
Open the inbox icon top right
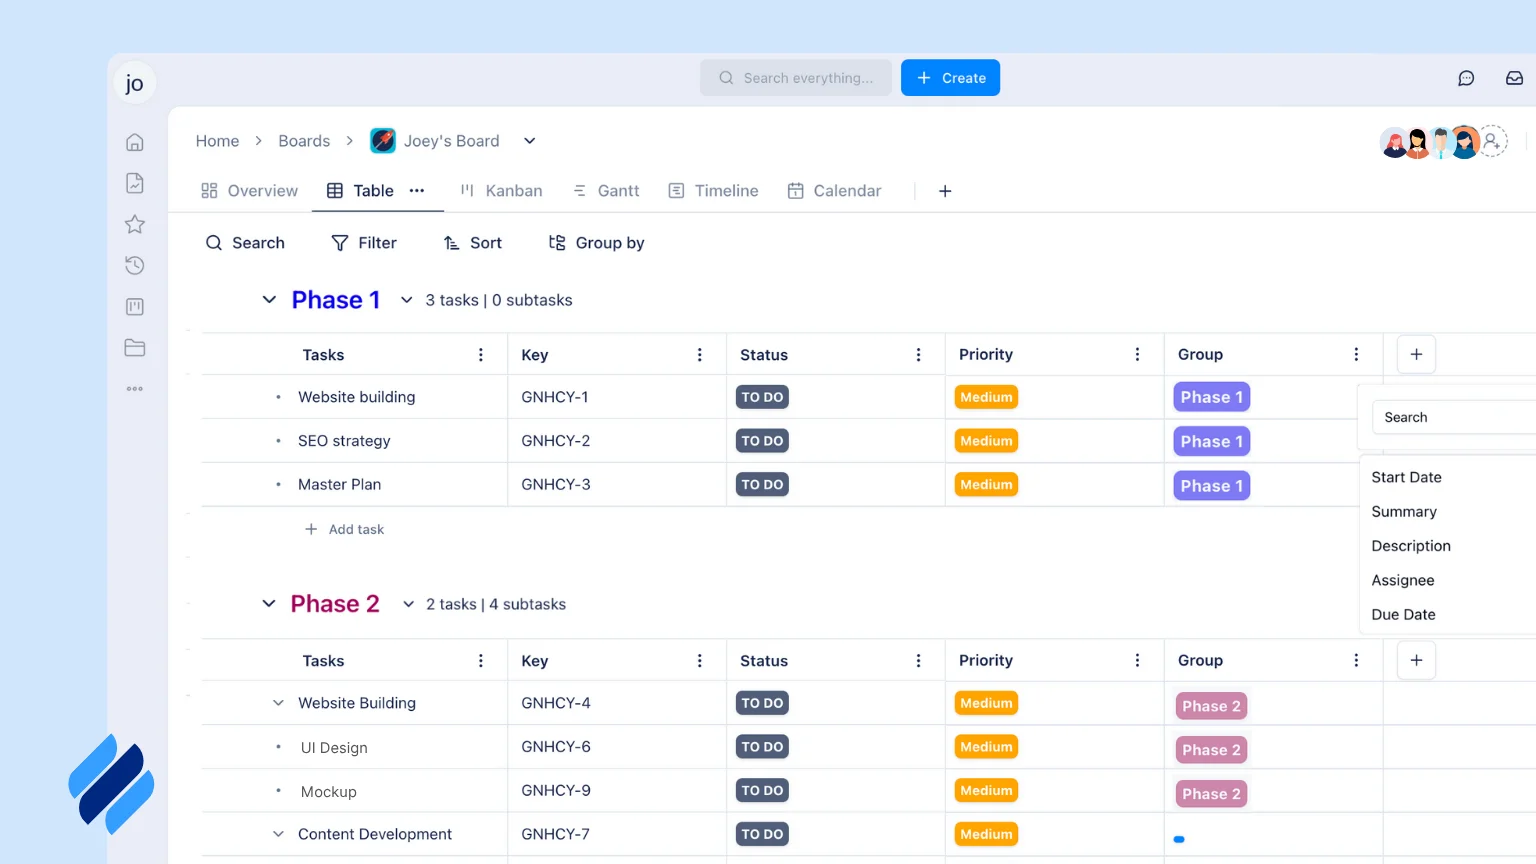(x=1514, y=77)
